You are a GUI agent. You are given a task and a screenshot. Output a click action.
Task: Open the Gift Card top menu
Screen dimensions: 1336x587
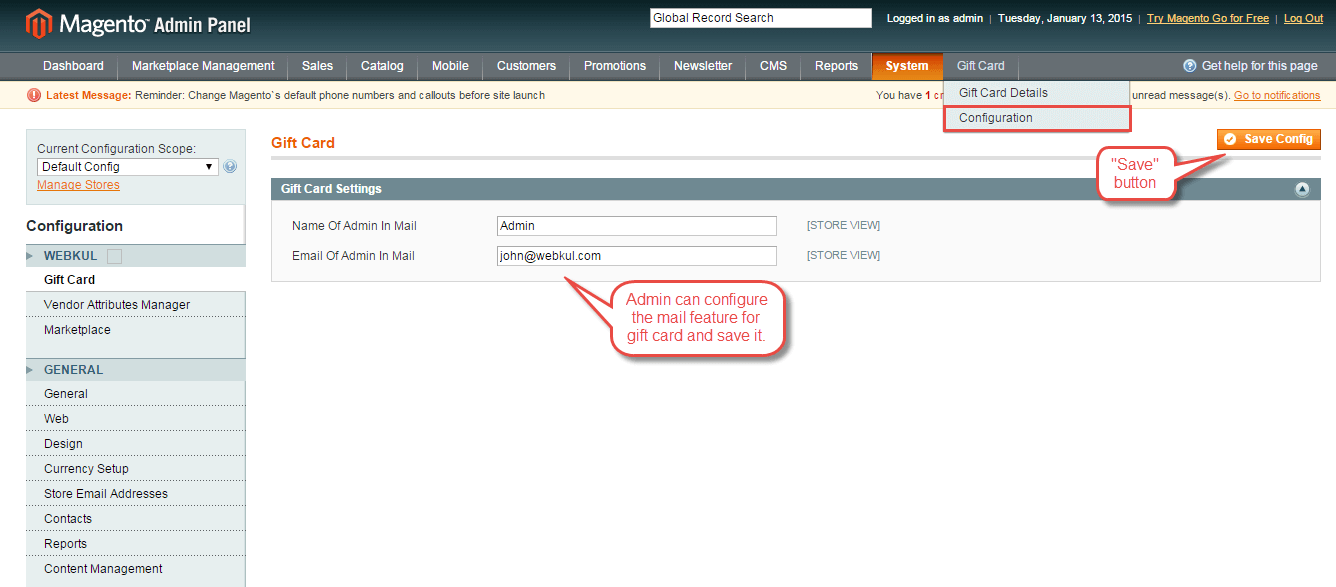980,66
